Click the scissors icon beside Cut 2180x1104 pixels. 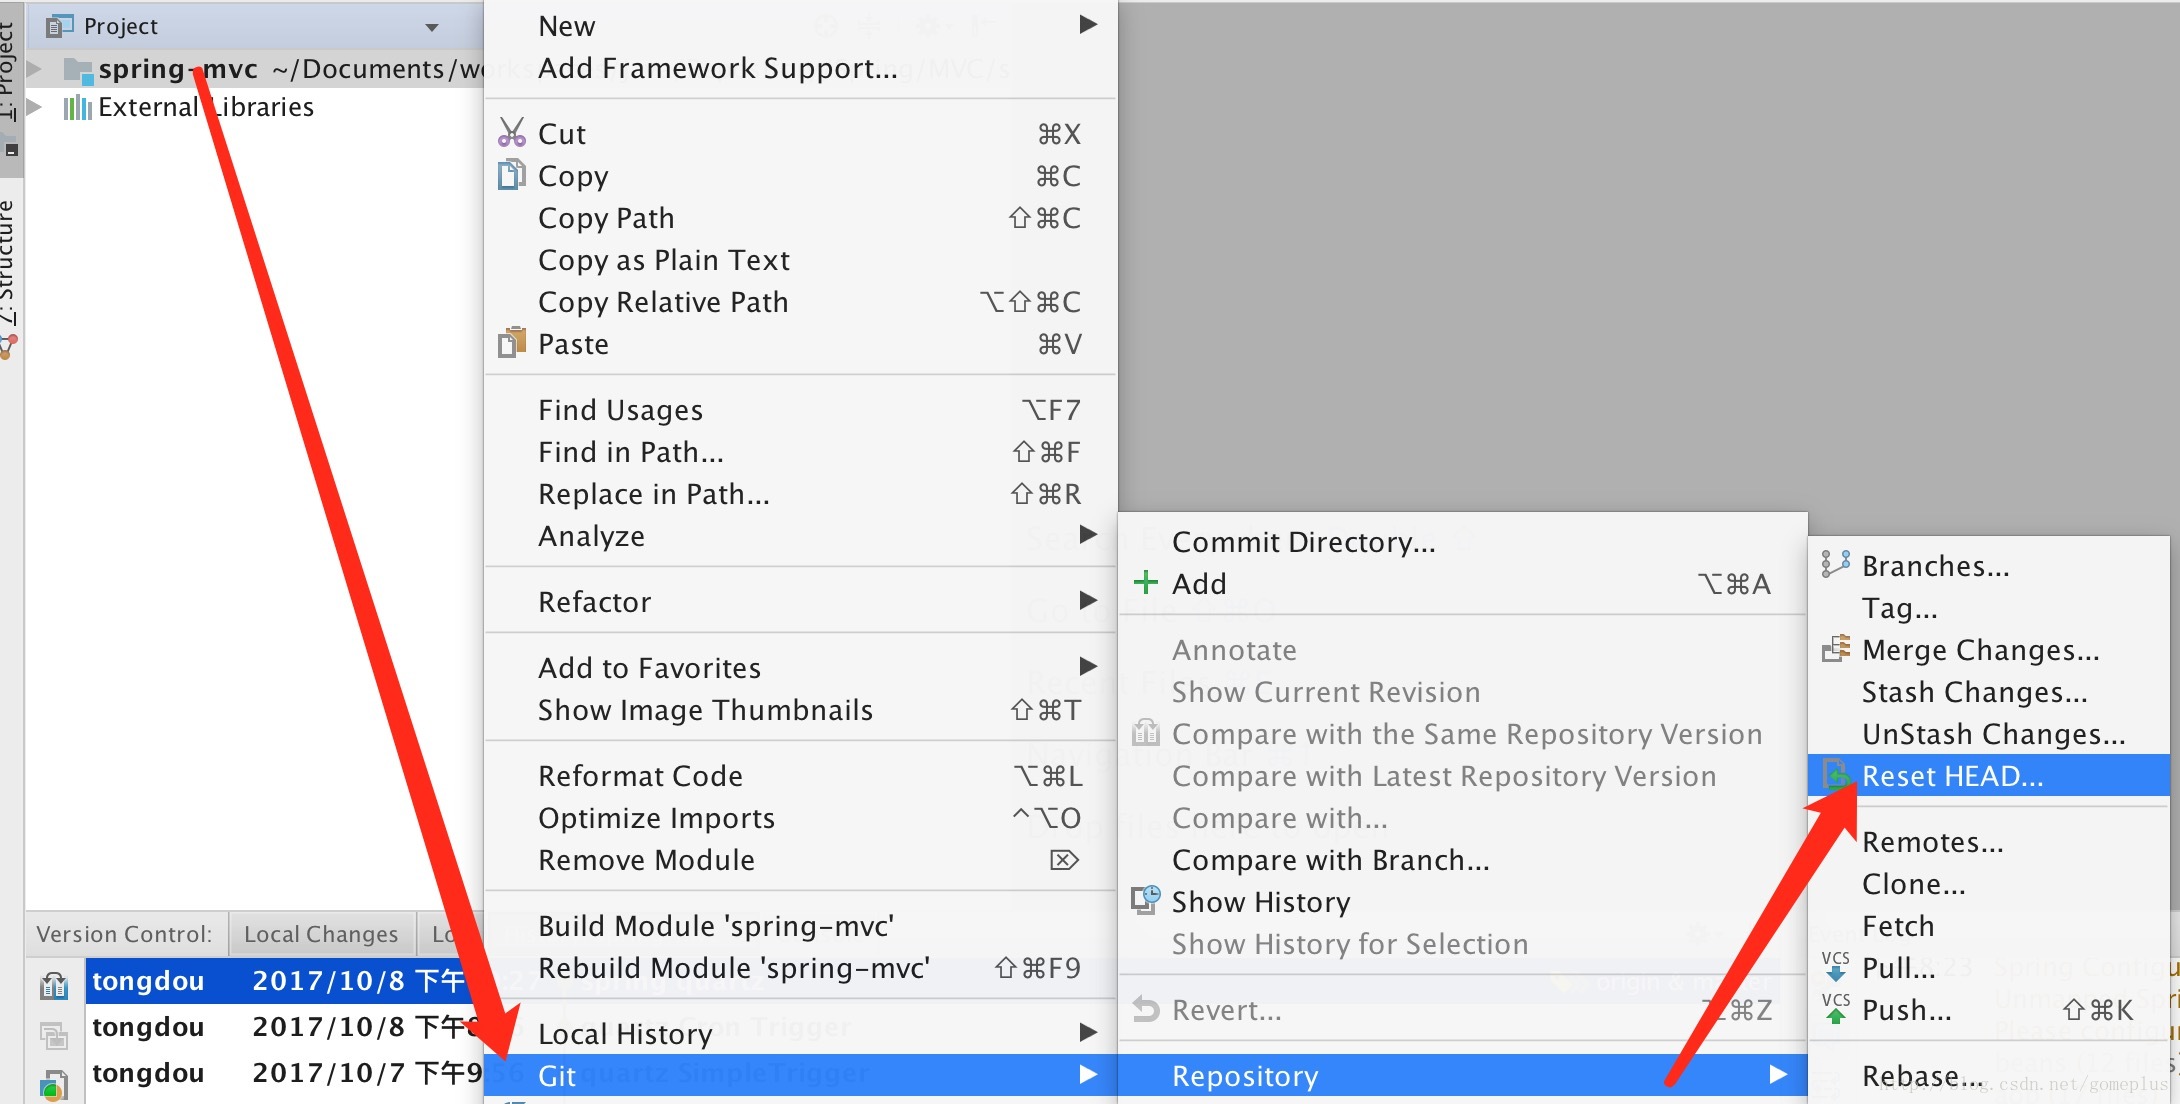[x=511, y=133]
